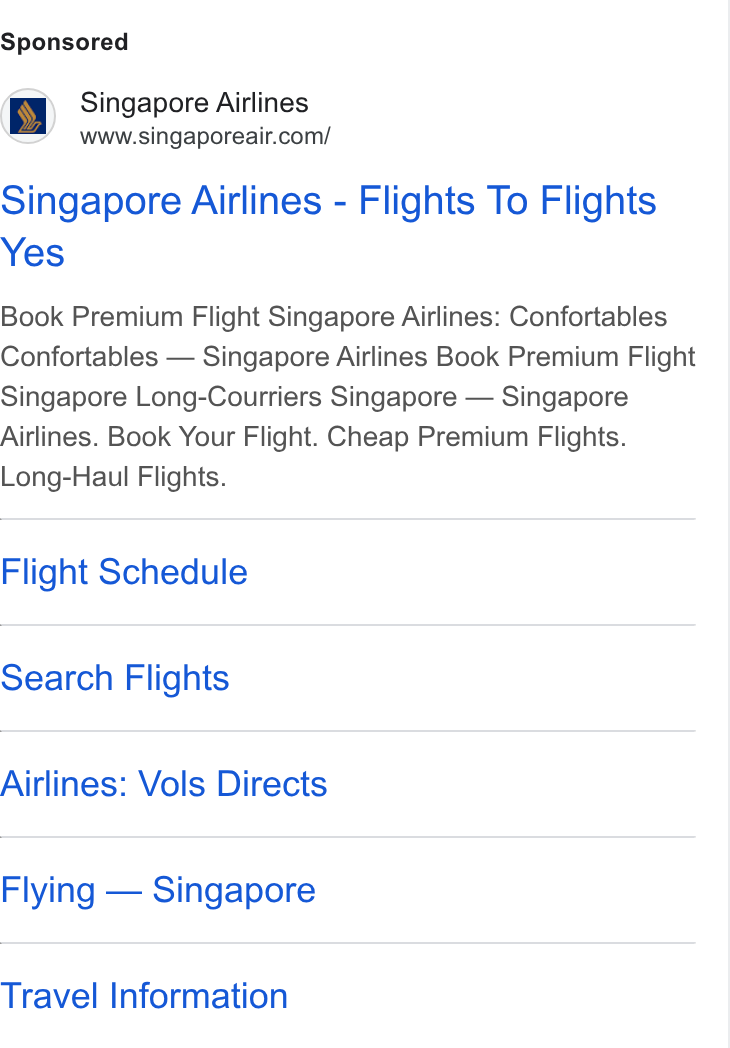Screen dimensions: 730x1048
Task: Open the Airlines: Vols Directs sitelink
Action: point(164,783)
